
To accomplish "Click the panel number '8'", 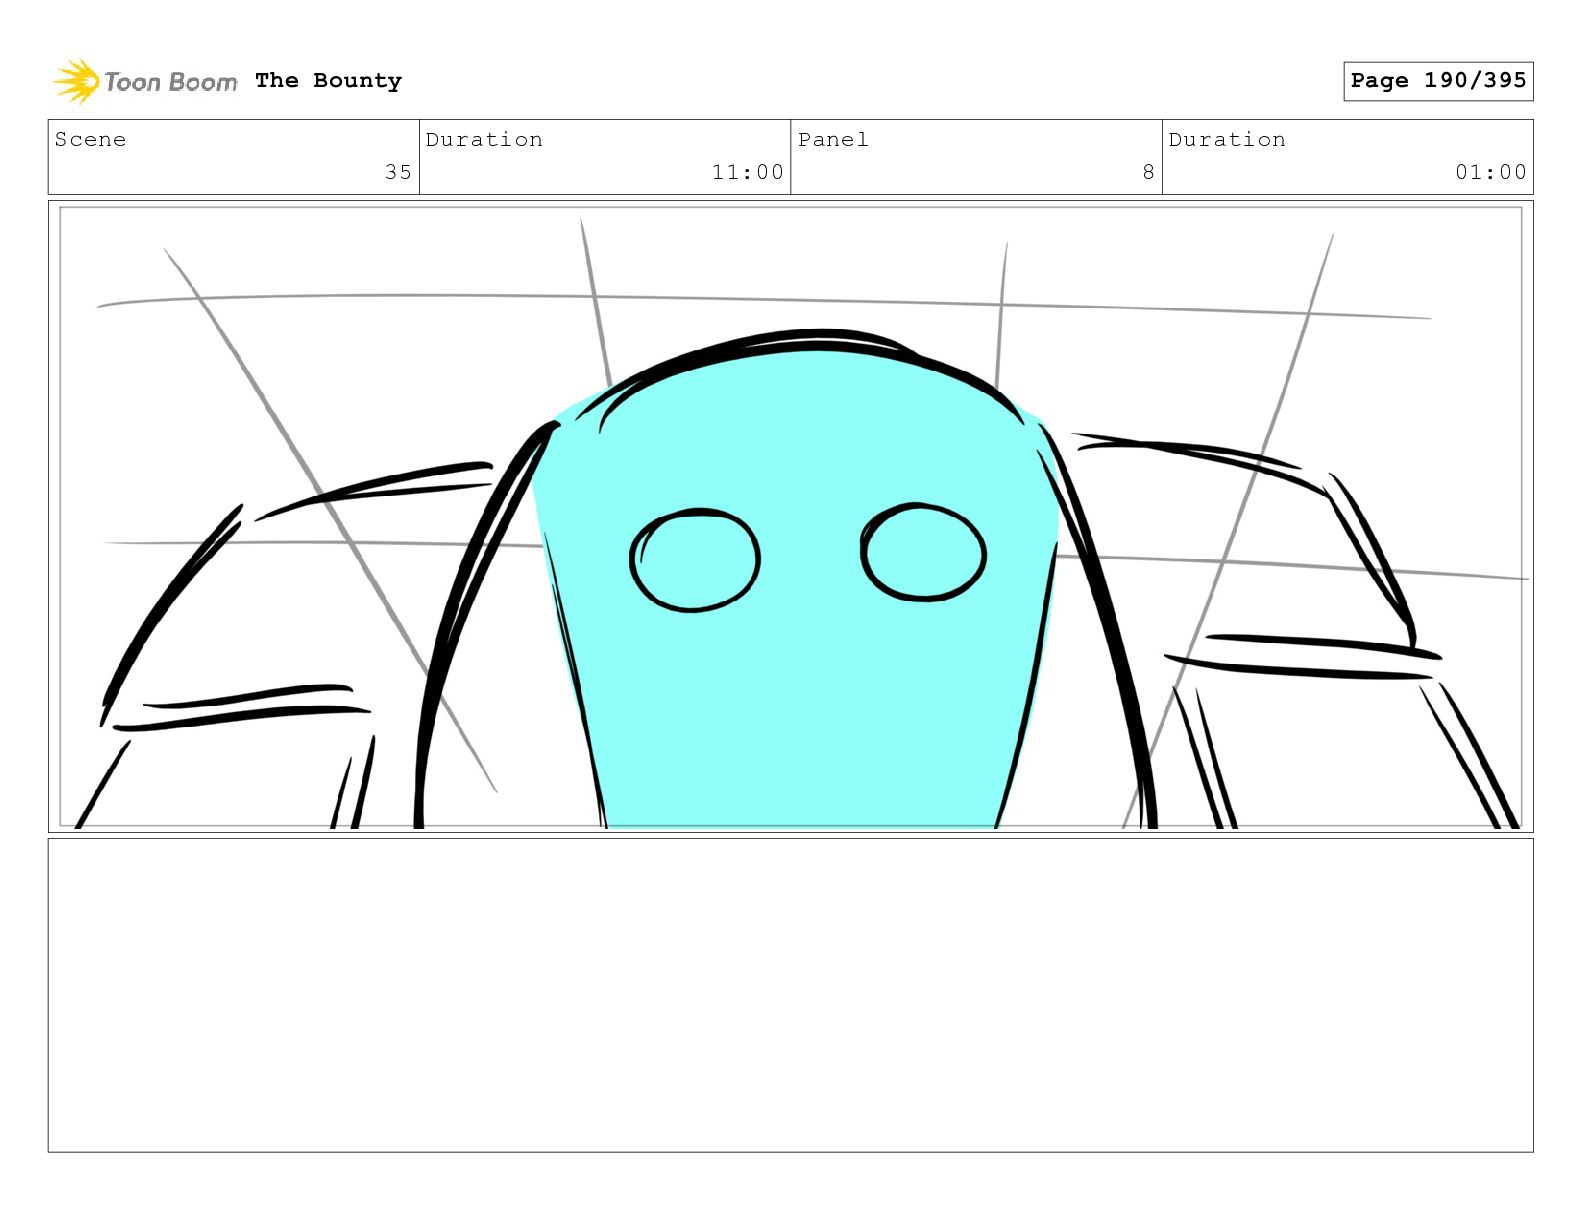I will (1148, 172).
